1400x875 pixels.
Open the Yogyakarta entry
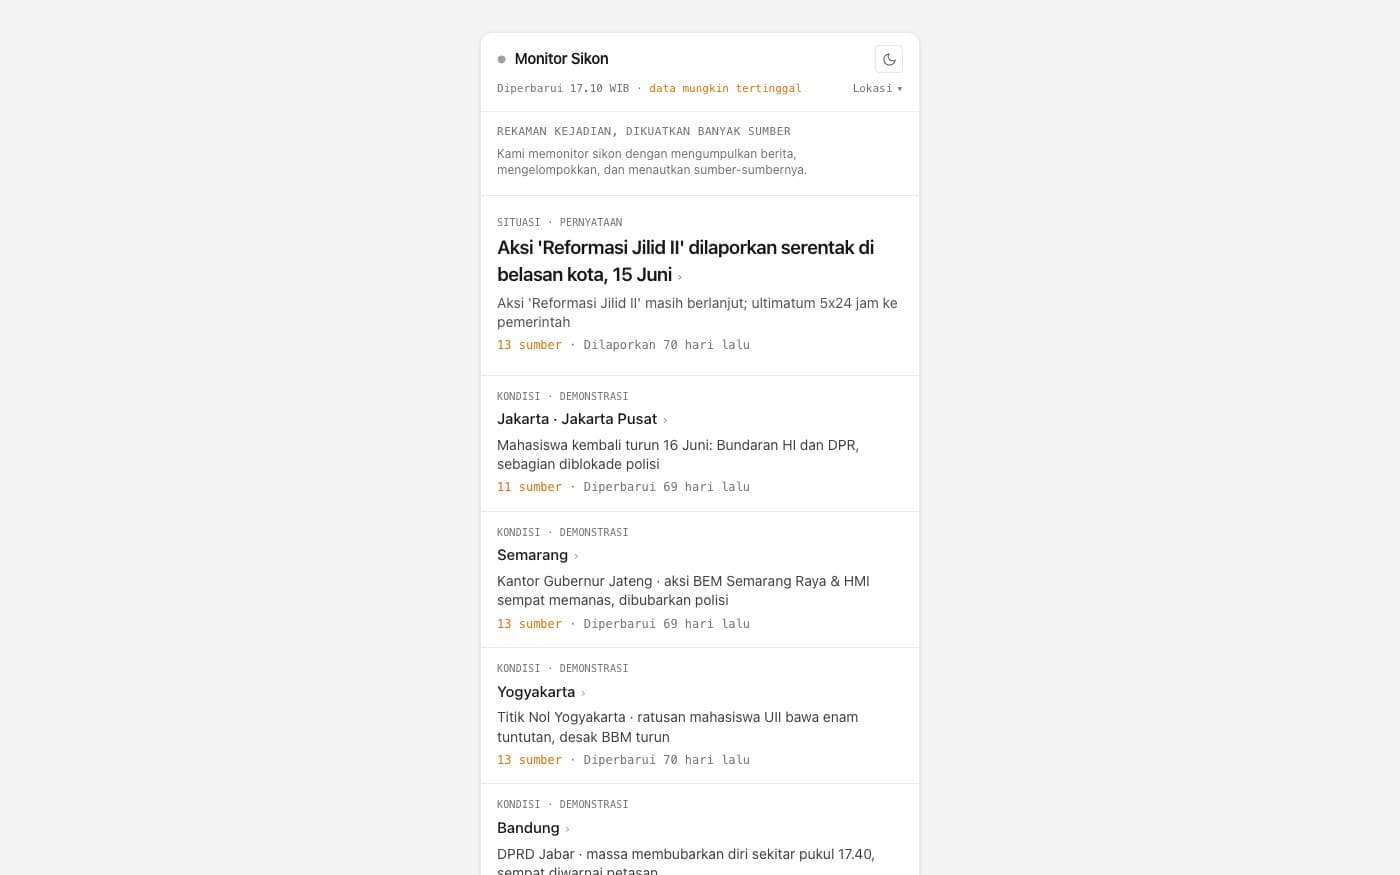click(536, 692)
